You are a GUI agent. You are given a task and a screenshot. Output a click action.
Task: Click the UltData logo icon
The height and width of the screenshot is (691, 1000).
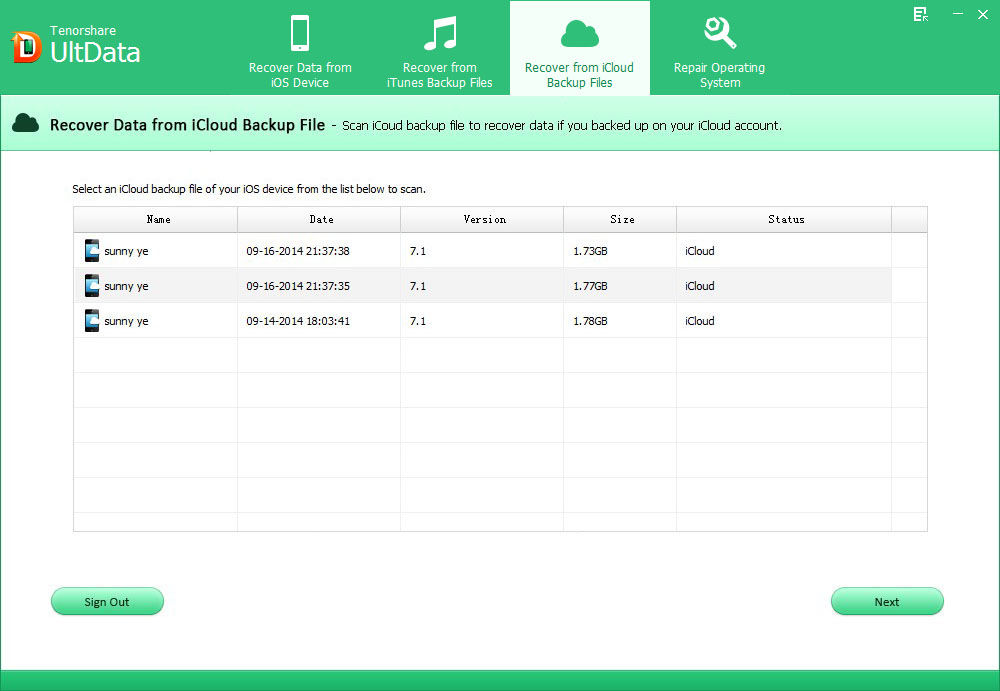26,47
